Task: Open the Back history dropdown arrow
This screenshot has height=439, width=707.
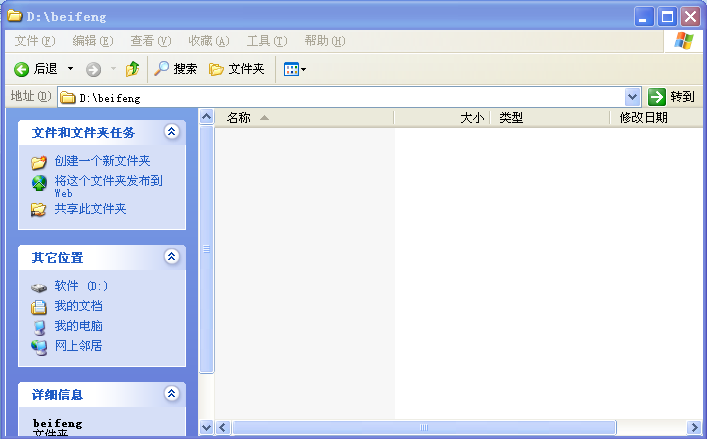Action: coord(70,69)
